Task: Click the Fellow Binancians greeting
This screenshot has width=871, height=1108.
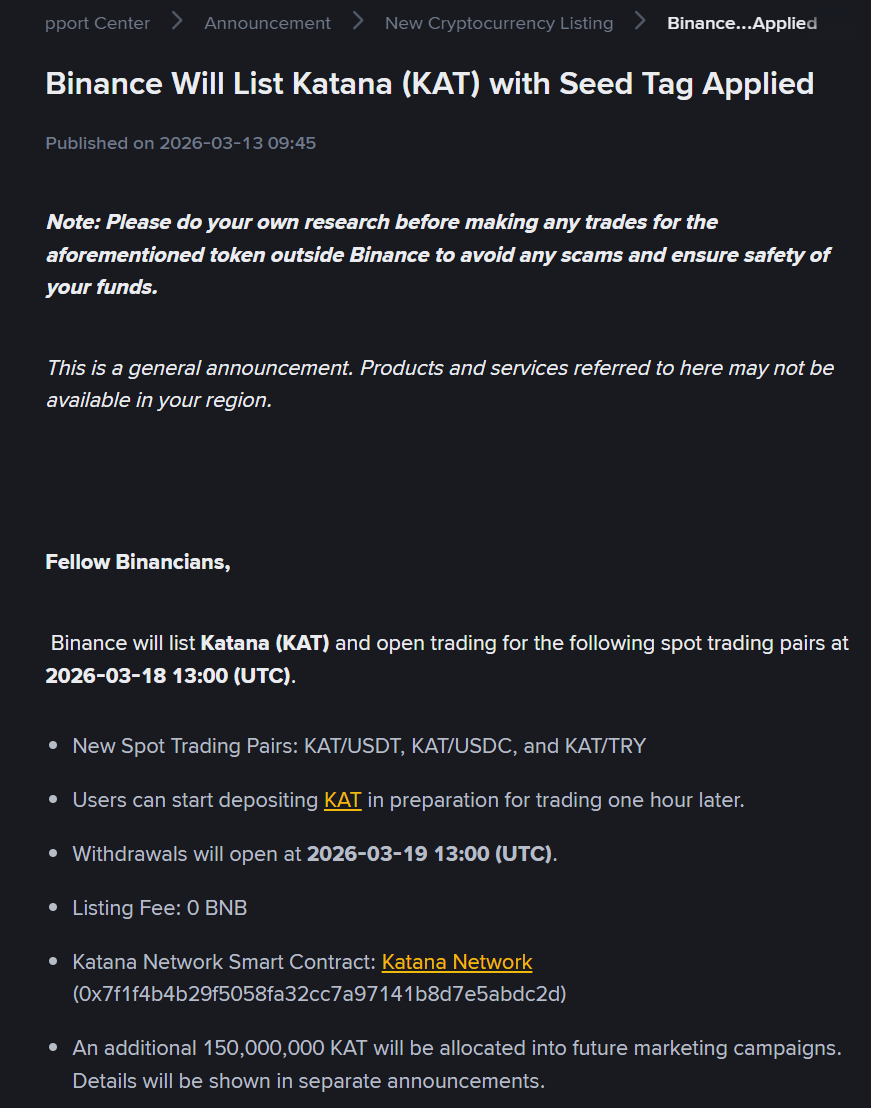Action: pyautogui.click(x=138, y=563)
